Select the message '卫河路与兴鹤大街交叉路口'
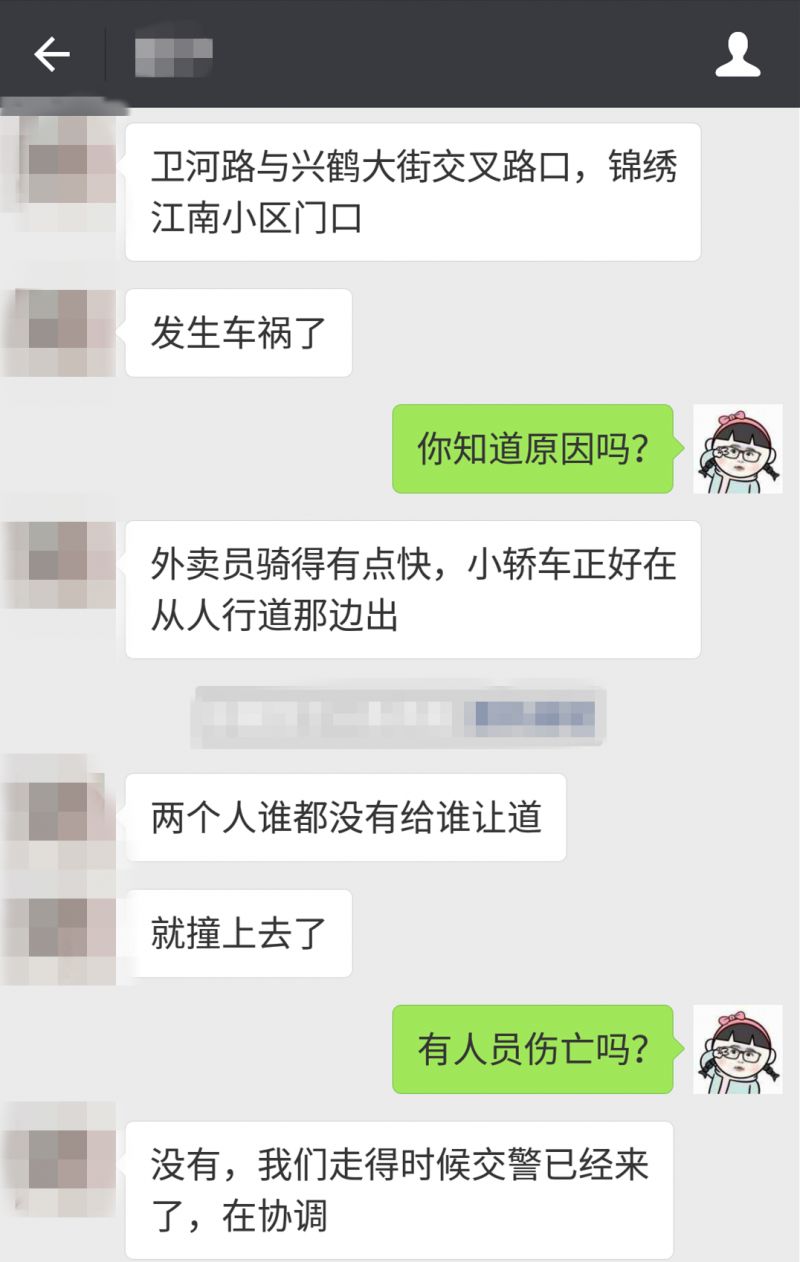 click(413, 192)
